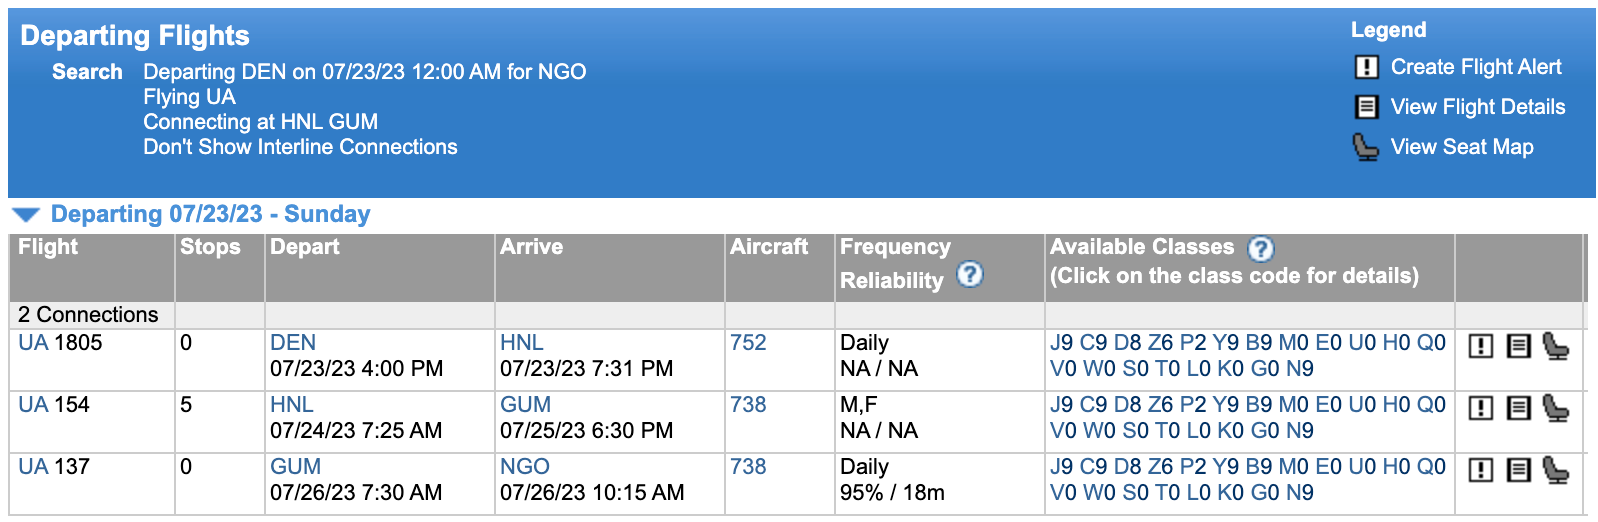Create flight alert for UA 1805

click(1480, 346)
